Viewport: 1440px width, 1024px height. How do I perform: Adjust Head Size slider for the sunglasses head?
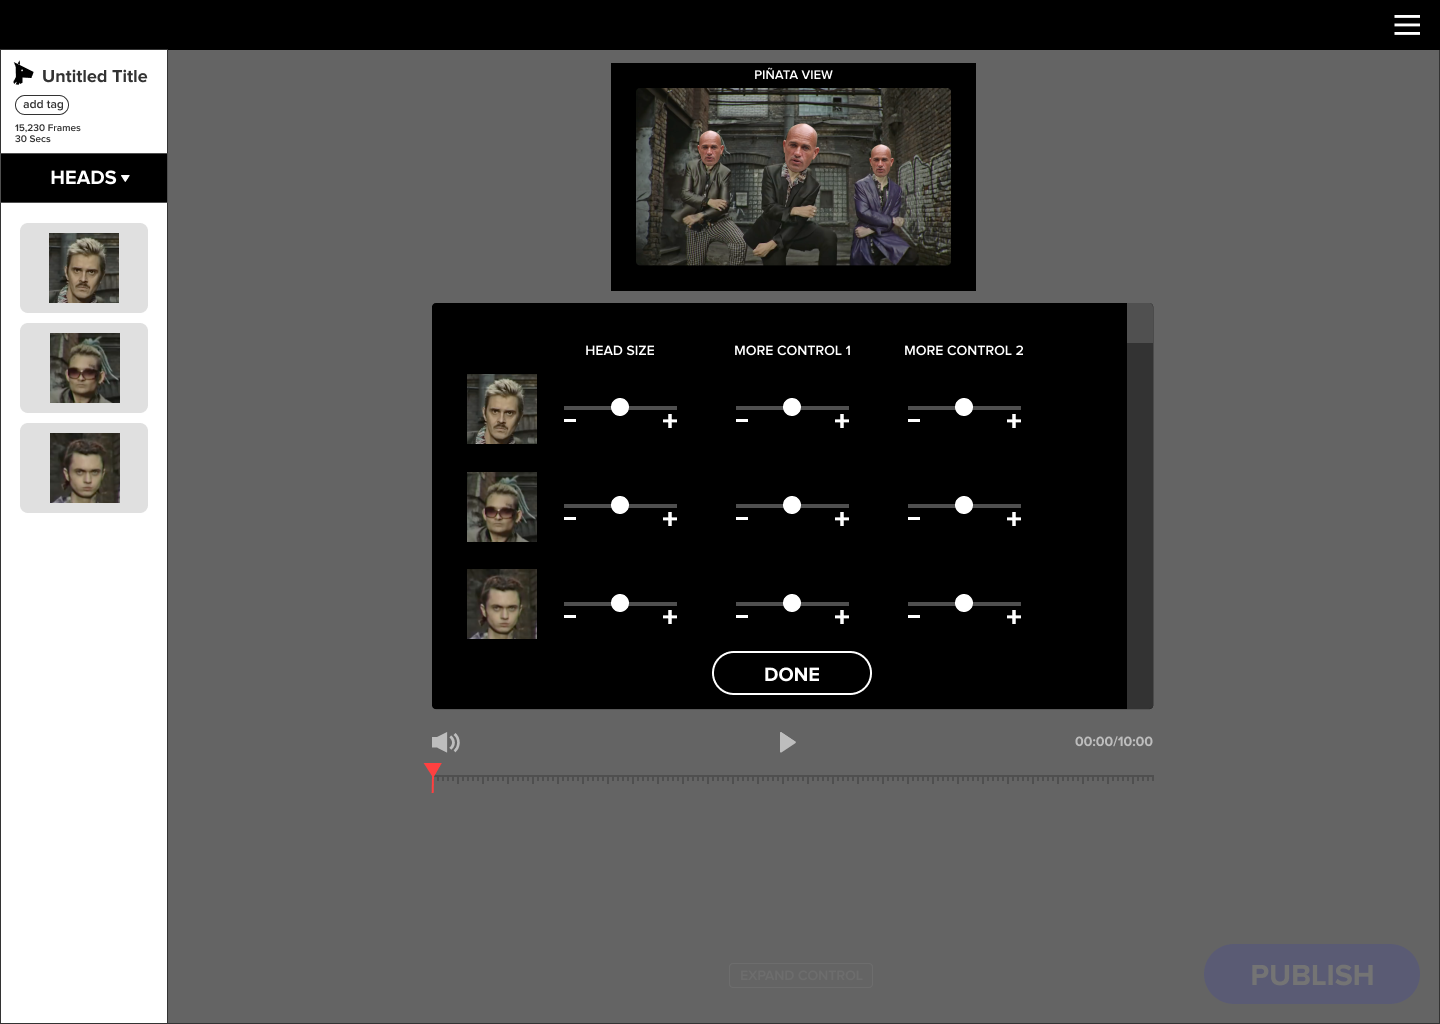click(x=620, y=505)
